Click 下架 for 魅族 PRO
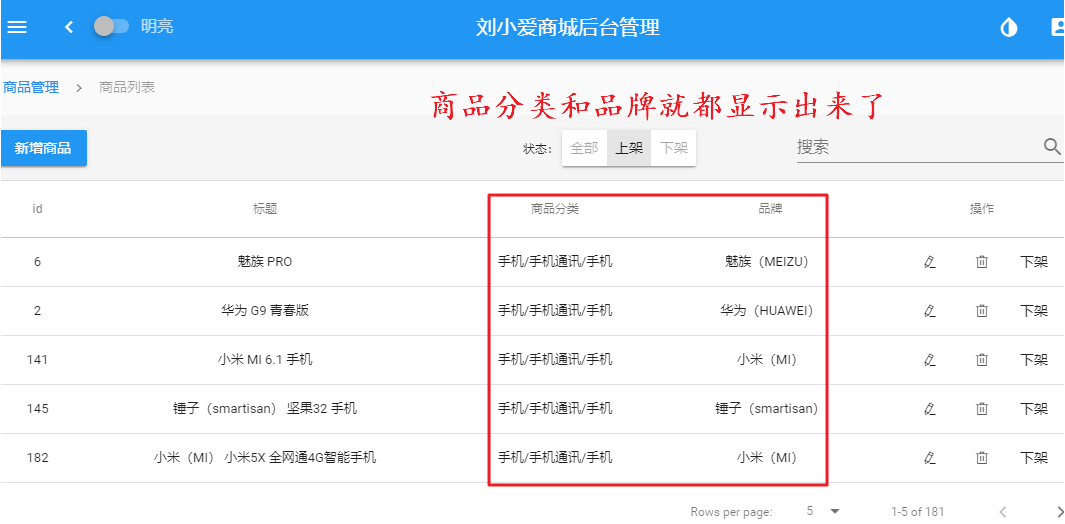This screenshot has width=1065, height=524. pyautogui.click(x=1034, y=262)
